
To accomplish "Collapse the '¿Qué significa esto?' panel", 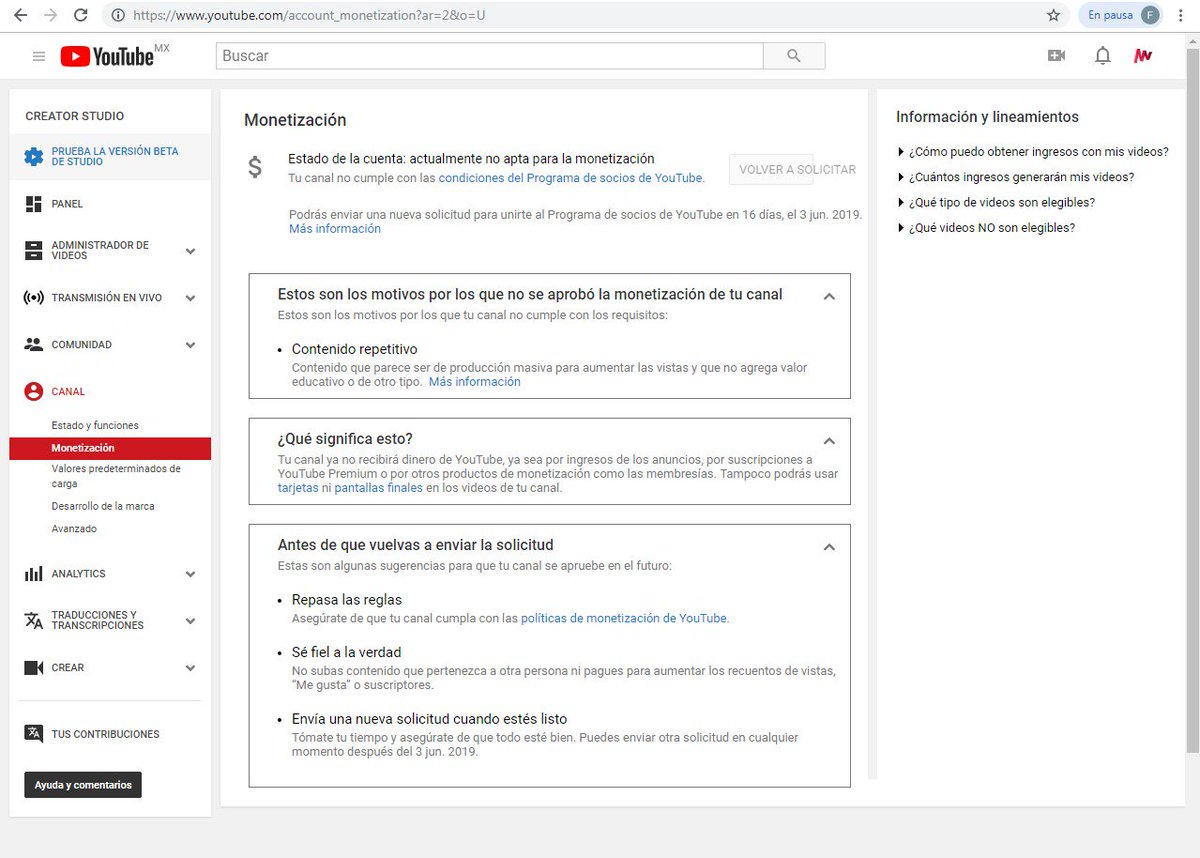I will tap(828, 440).
